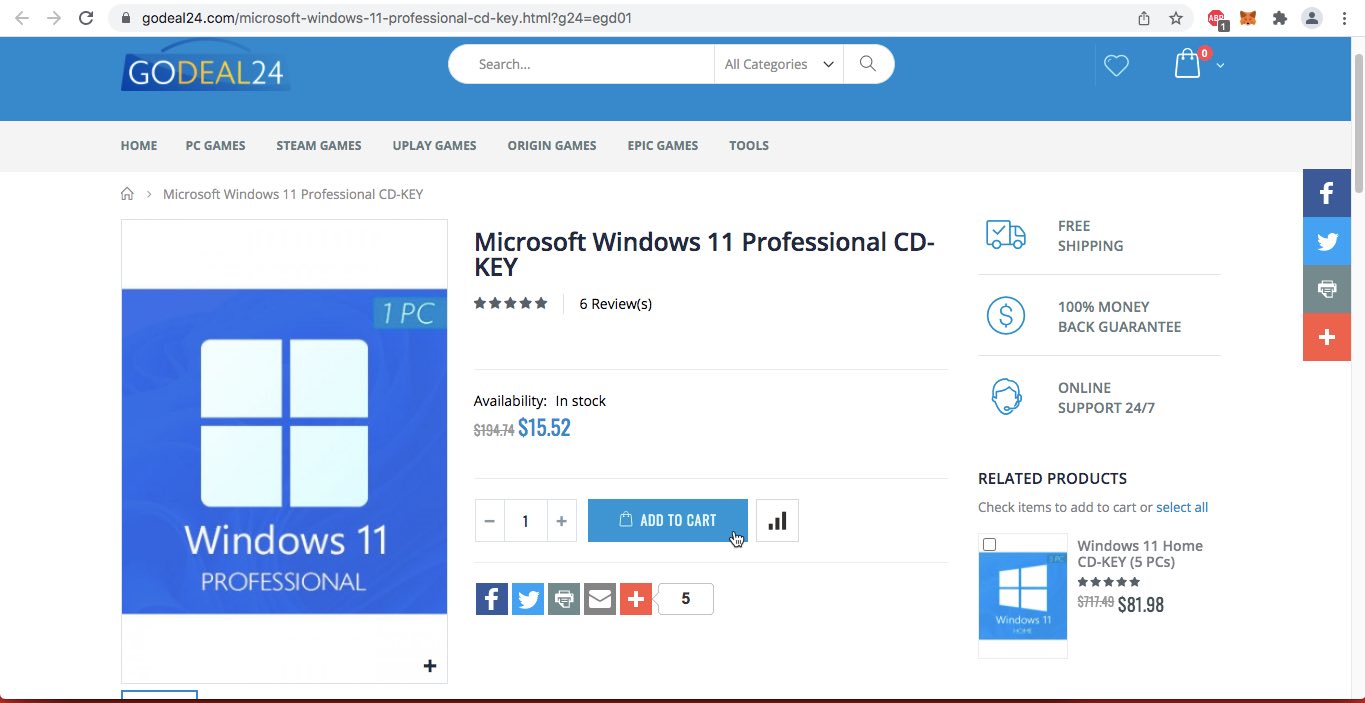This screenshot has height=703, width=1365.
Task: Open the All Categories dropdown
Action: pyautogui.click(x=779, y=64)
